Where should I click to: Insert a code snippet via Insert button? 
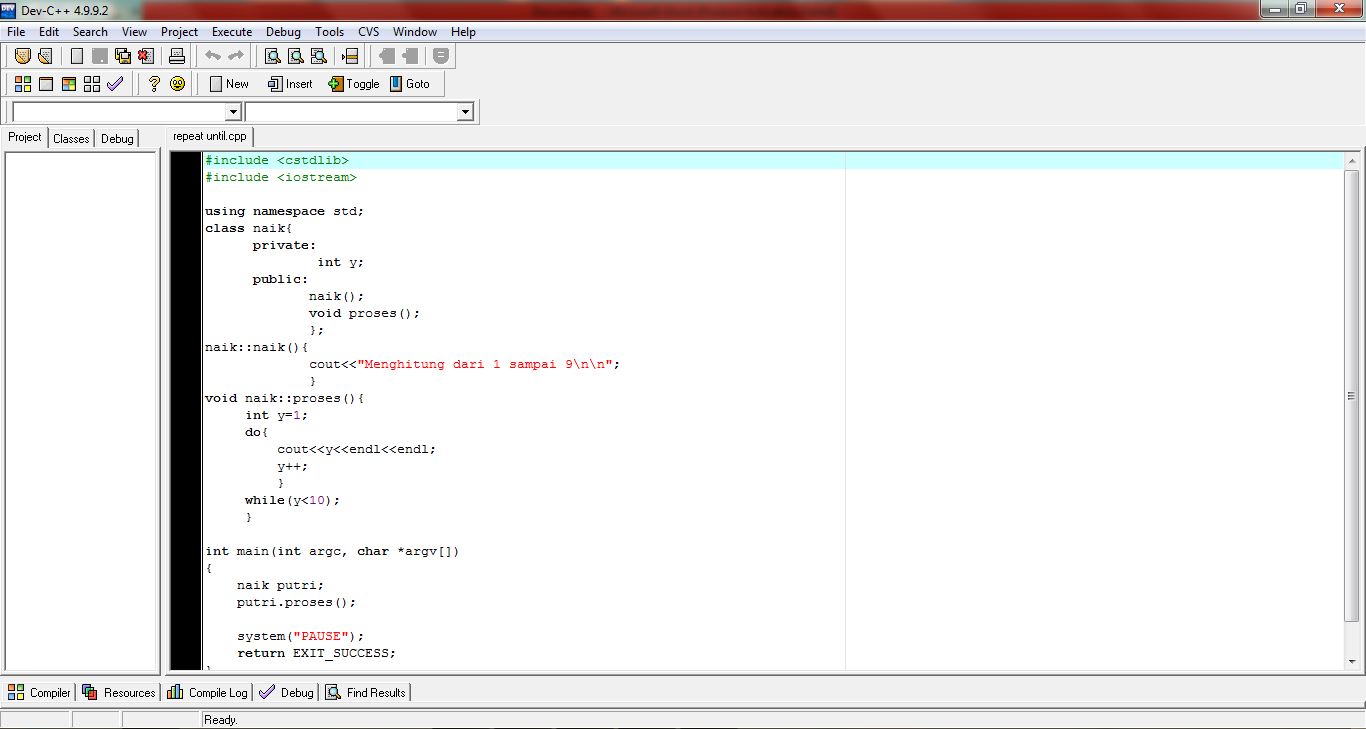[289, 83]
